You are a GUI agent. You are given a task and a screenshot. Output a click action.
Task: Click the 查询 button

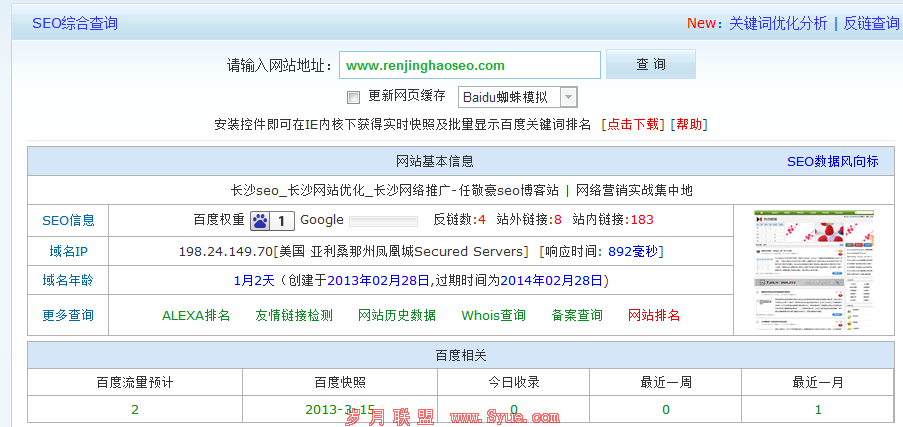tap(651, 64)
